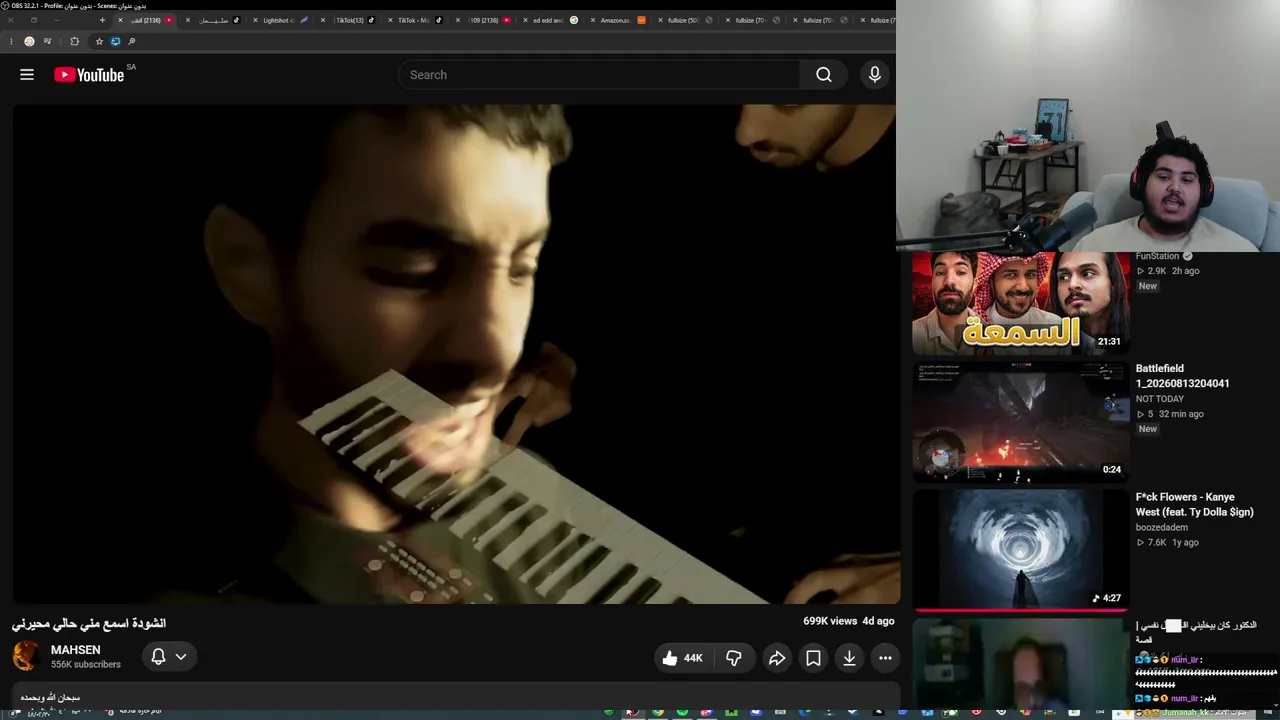Image resolution: width=1280 pixels, height=720 pixels.
Task: Close the Lightshot browser tab
Action: click(x=255, y=20)
